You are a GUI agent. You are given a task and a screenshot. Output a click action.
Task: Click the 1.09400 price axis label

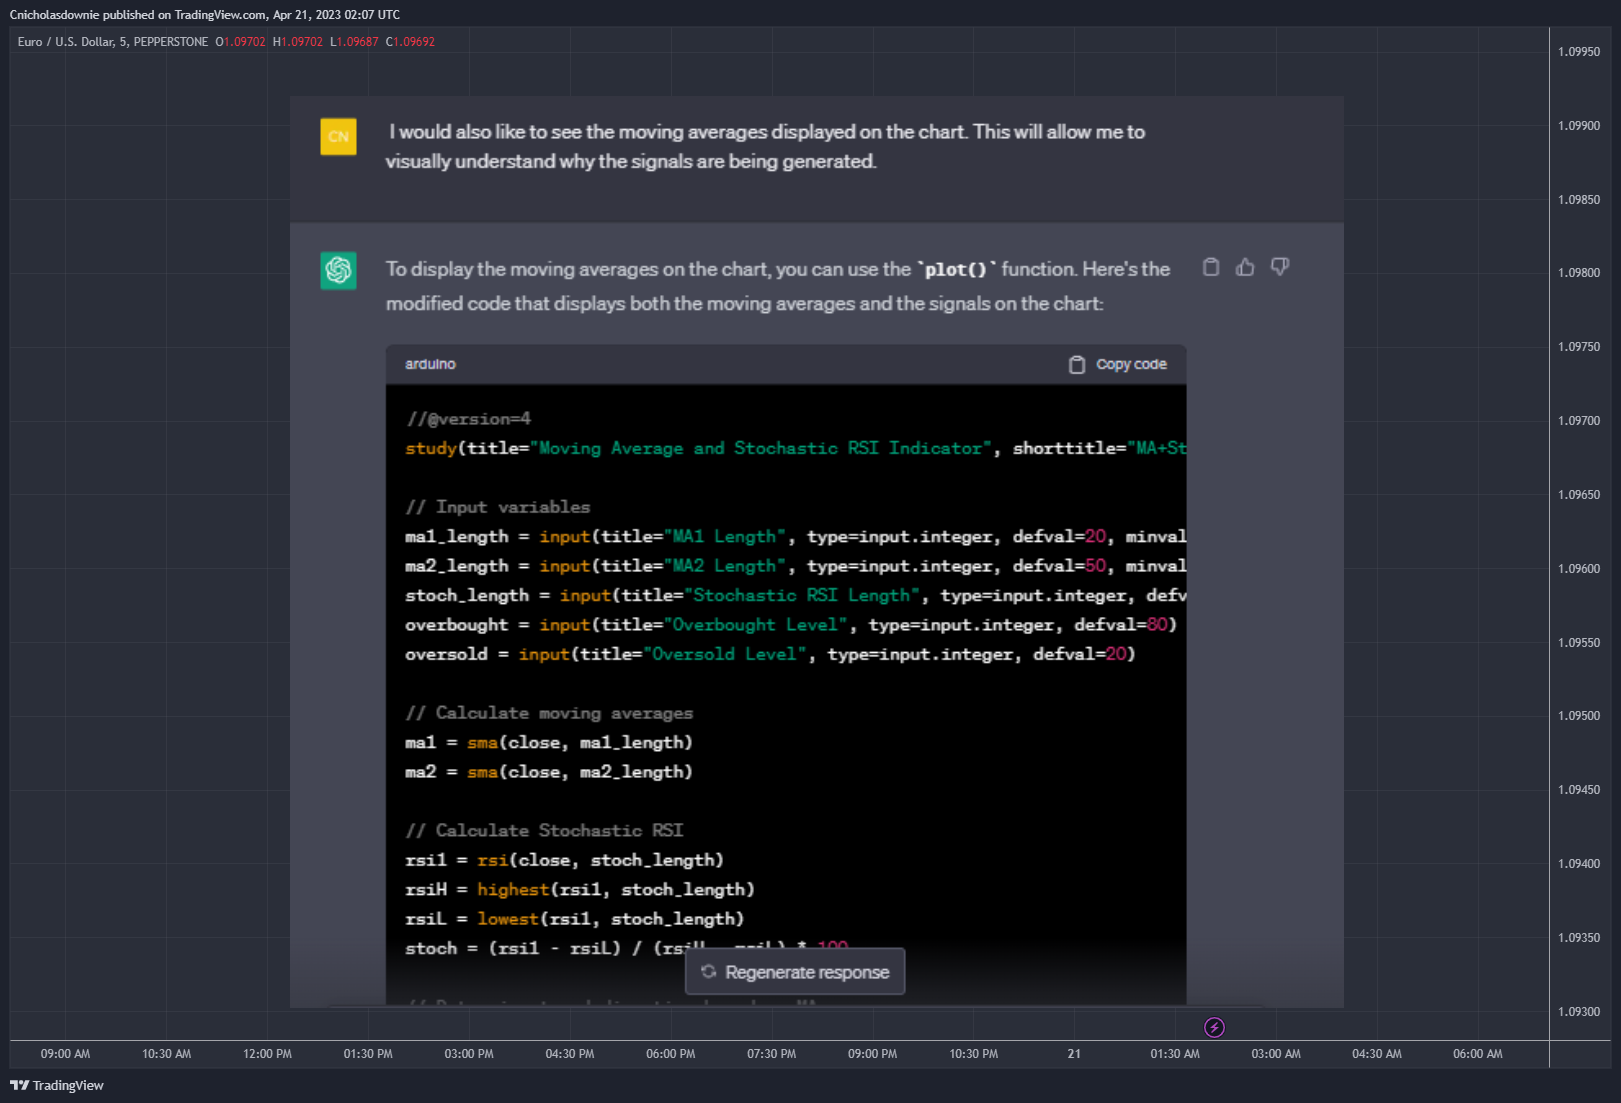coord(1579,864)
